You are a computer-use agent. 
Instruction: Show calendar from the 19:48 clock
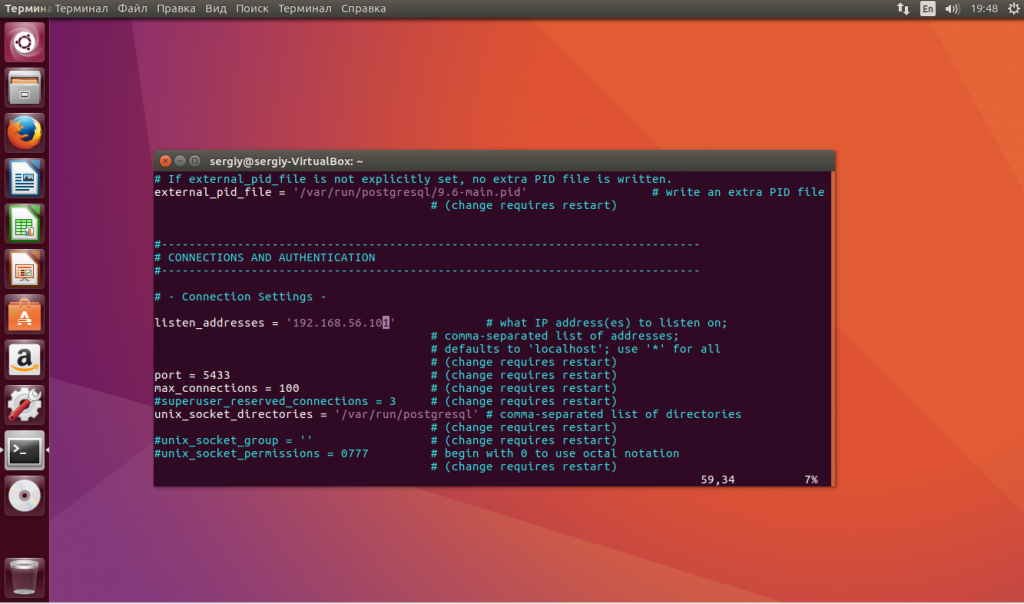(984, 9)
